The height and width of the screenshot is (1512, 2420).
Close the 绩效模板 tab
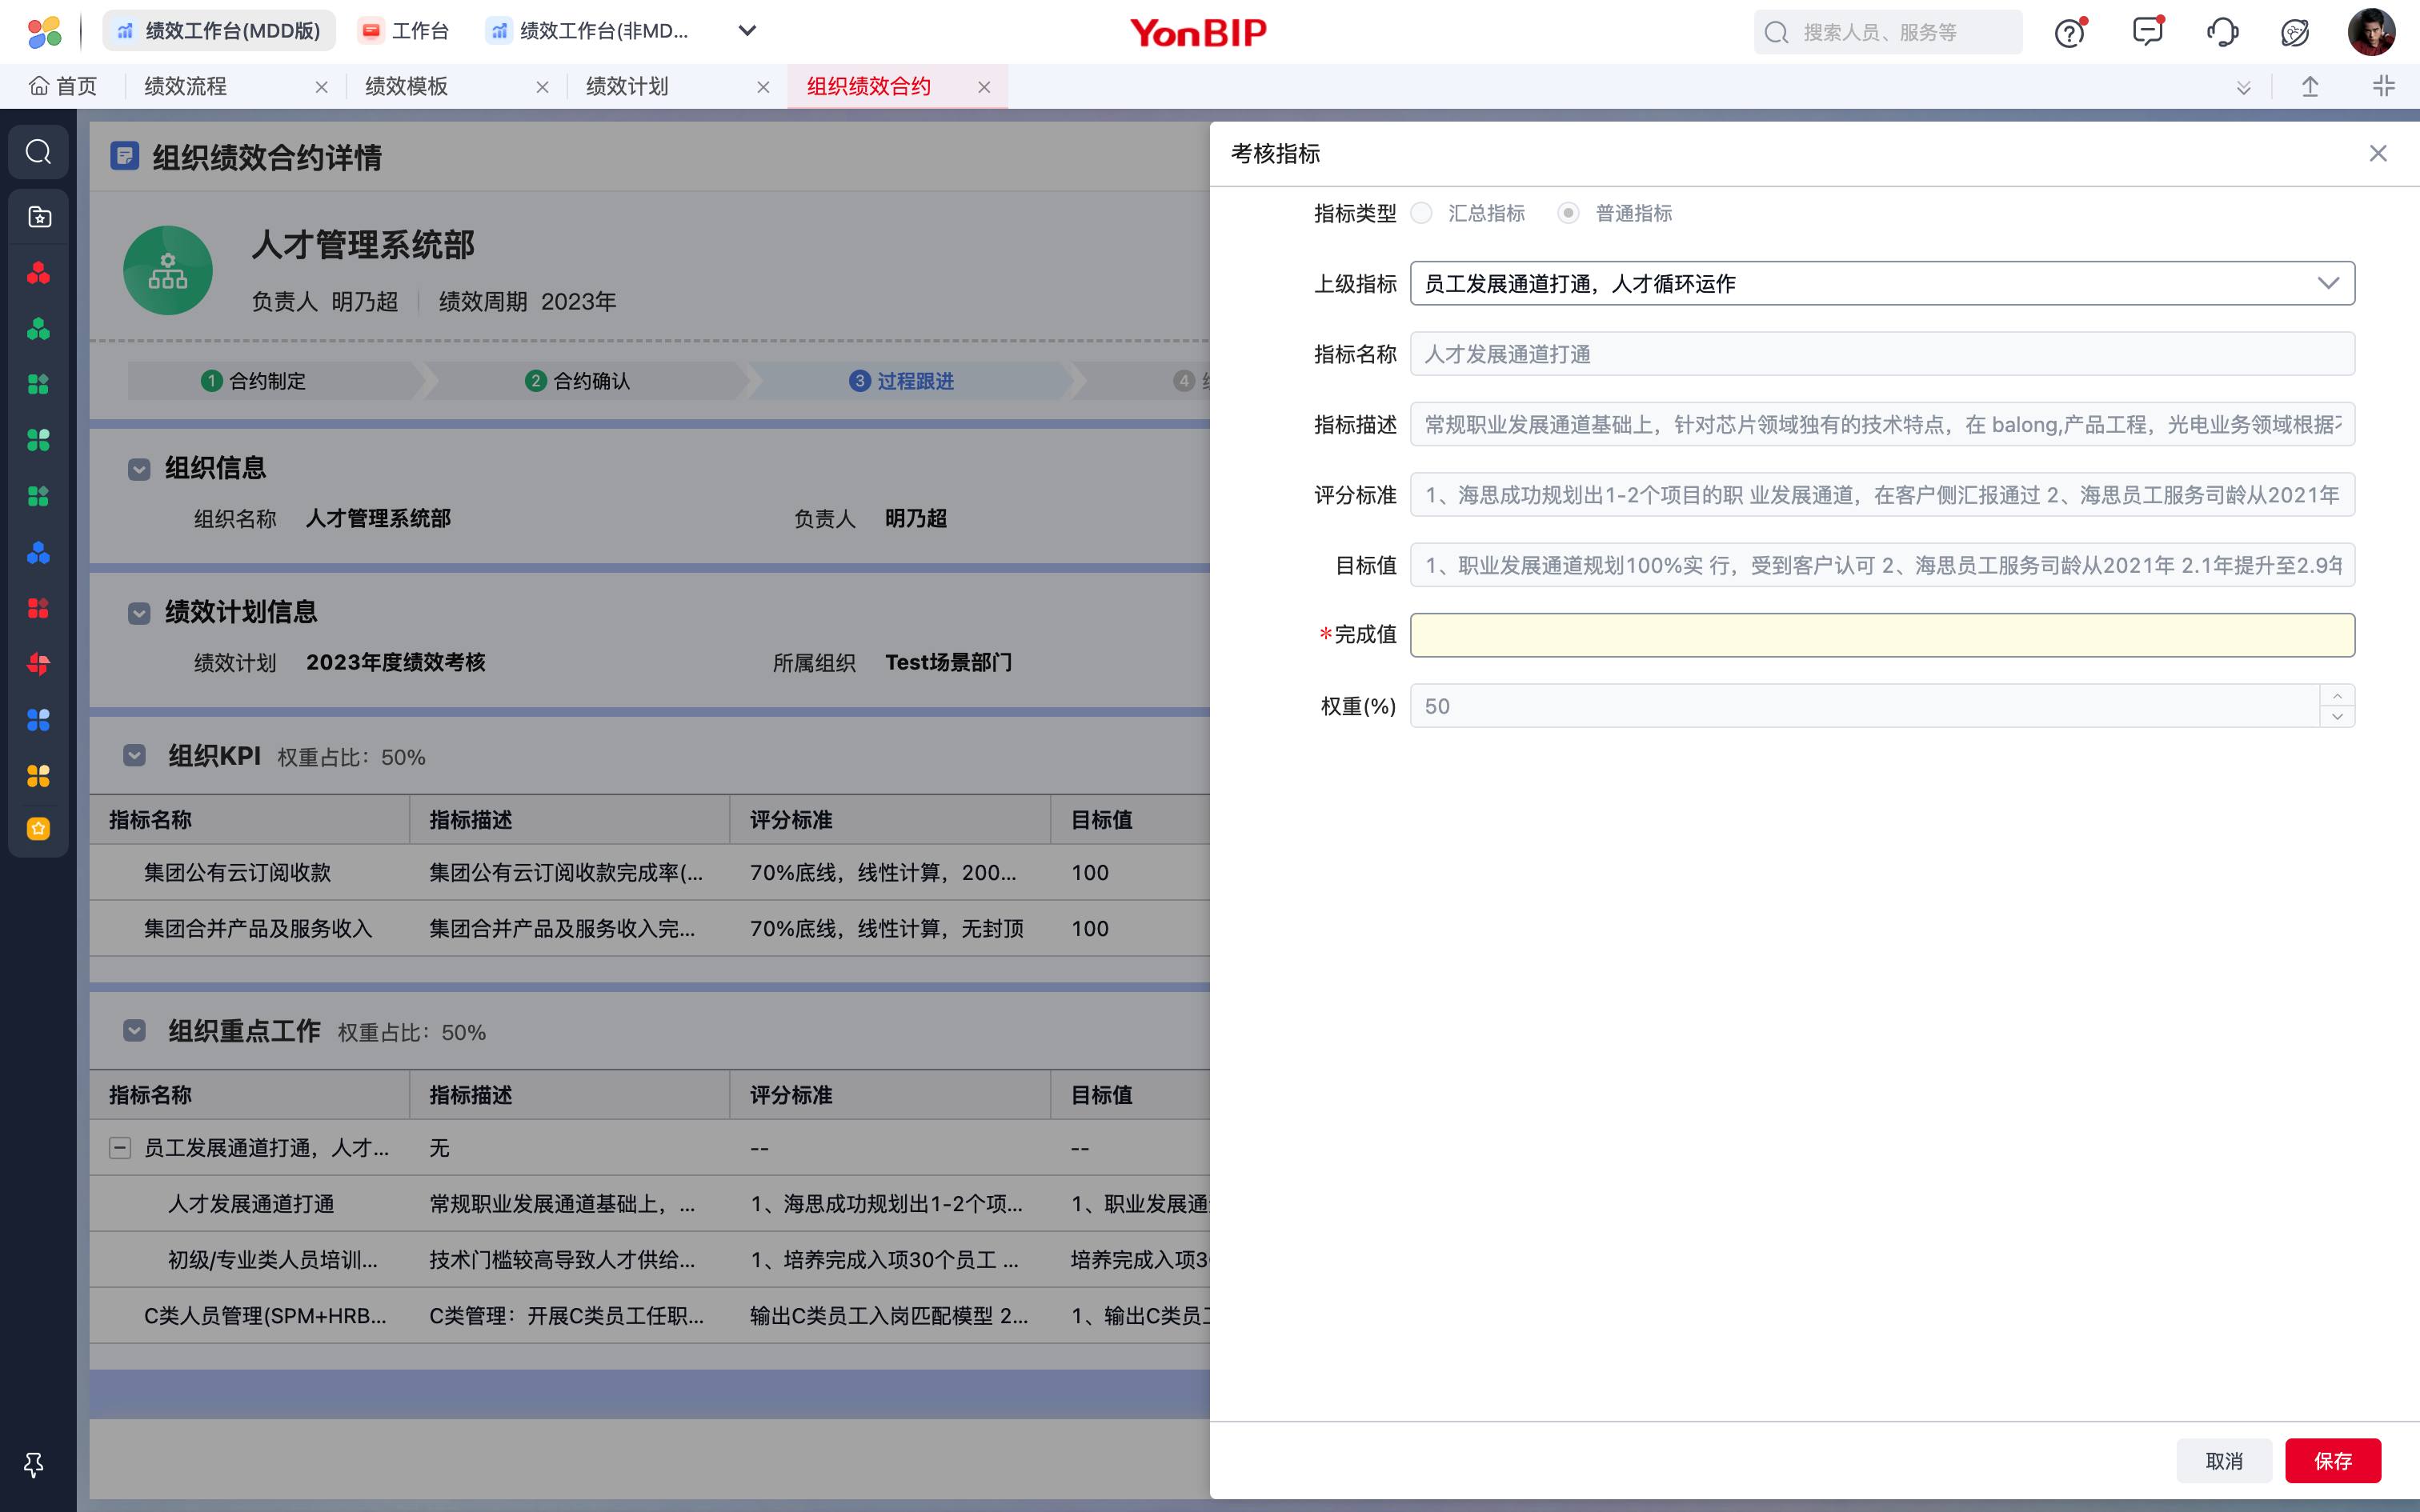(x=542, y=87)
